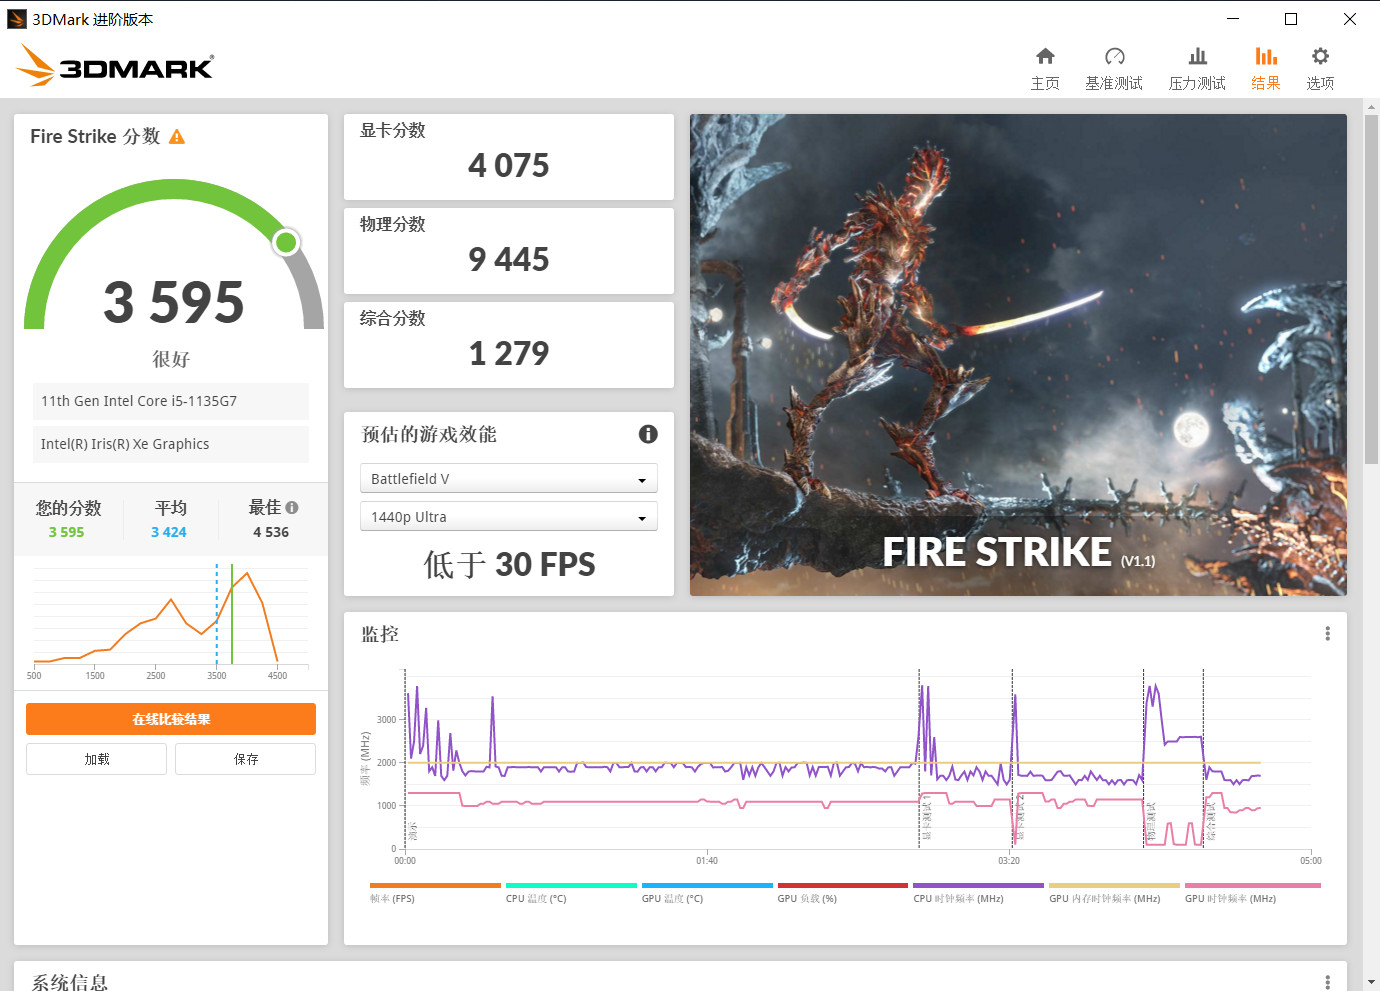Switch to the 压力测试 tab label
The image size is (1380, 991).
[1197, 83]
